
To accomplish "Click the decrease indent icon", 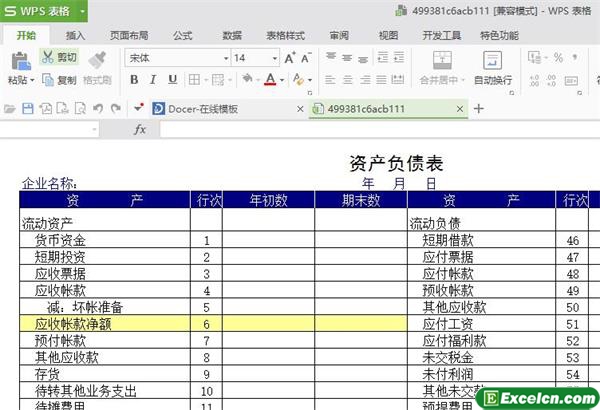I will click(x=383, y=57).
